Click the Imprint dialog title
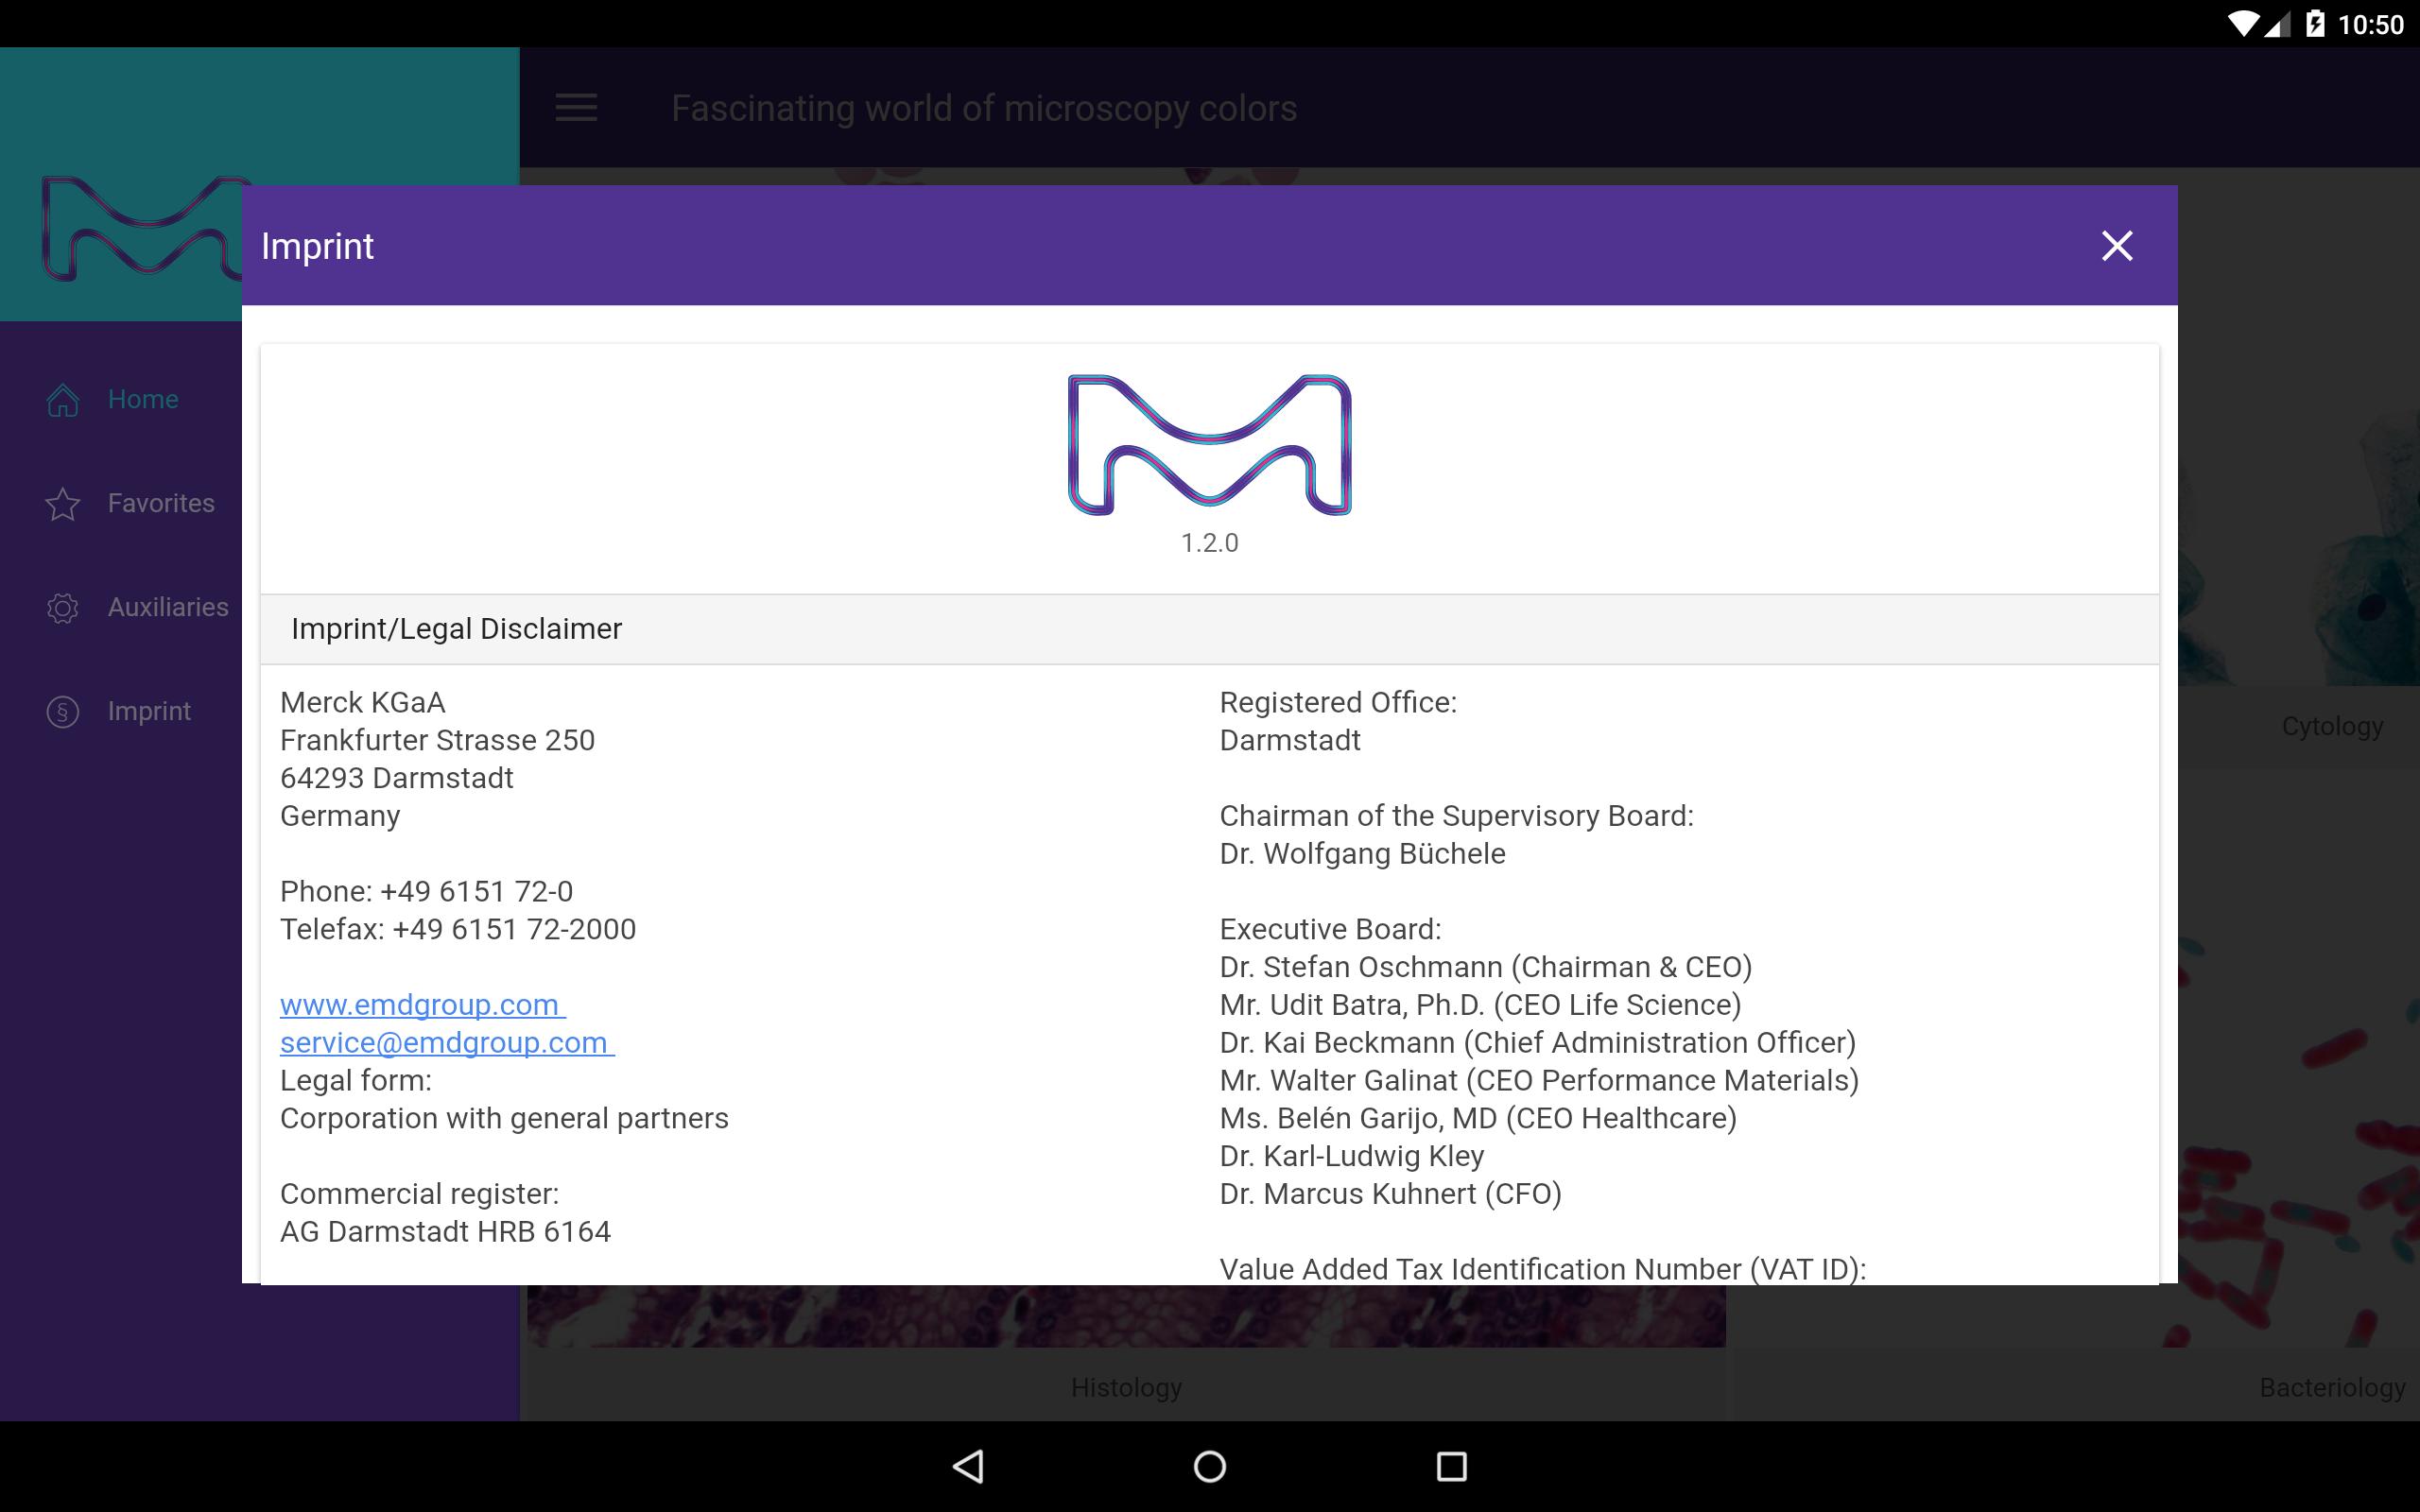This screenshot has height=1512, width=2420. (x=317, y=247)
